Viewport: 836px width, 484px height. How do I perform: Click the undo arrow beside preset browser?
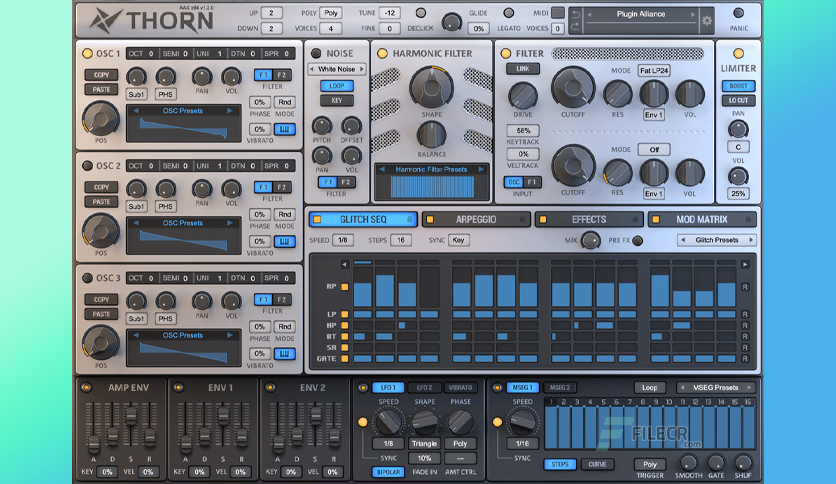click(x=575, y=14)
